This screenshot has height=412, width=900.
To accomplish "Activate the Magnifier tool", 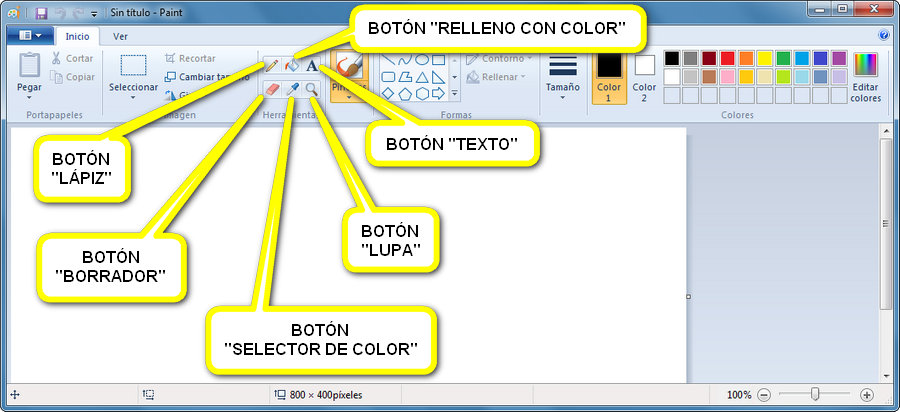I will point(313,90).
